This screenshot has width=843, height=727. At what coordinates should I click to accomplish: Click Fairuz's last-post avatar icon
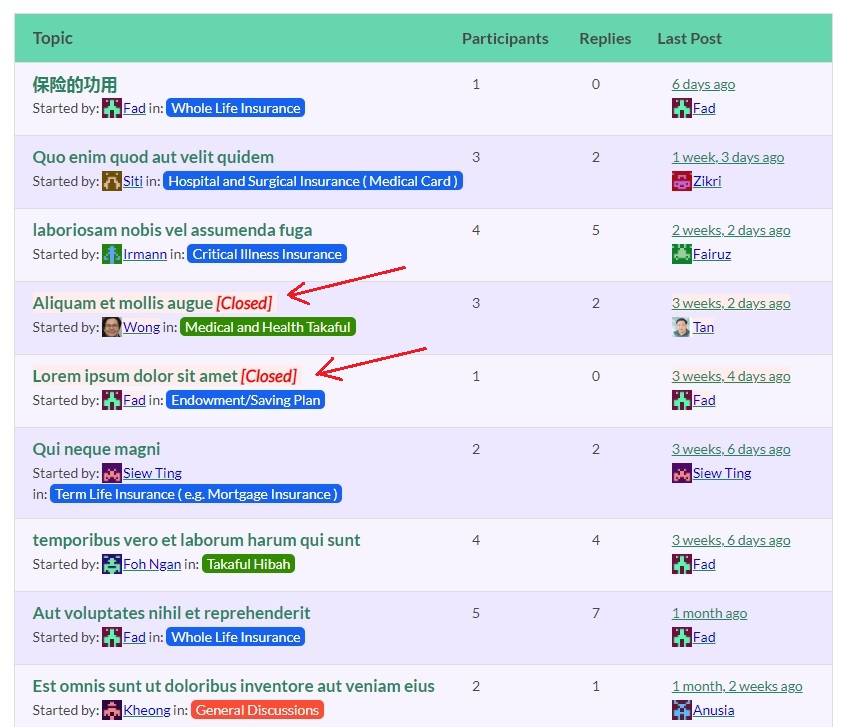coord(682,254)
